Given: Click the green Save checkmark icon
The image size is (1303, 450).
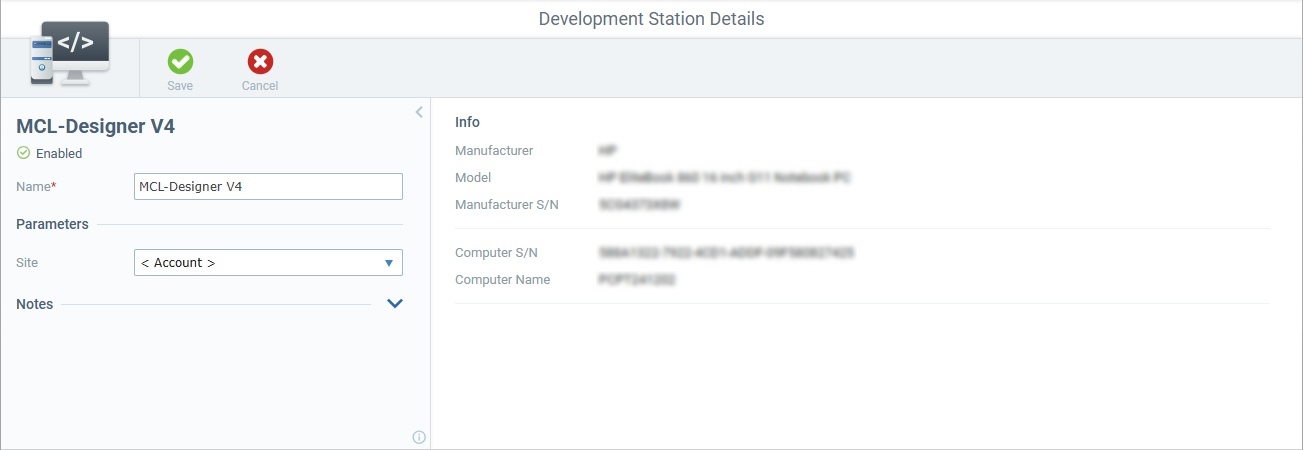Looking at the screenshot, I should pyautogui.click(x=180, y=62).
